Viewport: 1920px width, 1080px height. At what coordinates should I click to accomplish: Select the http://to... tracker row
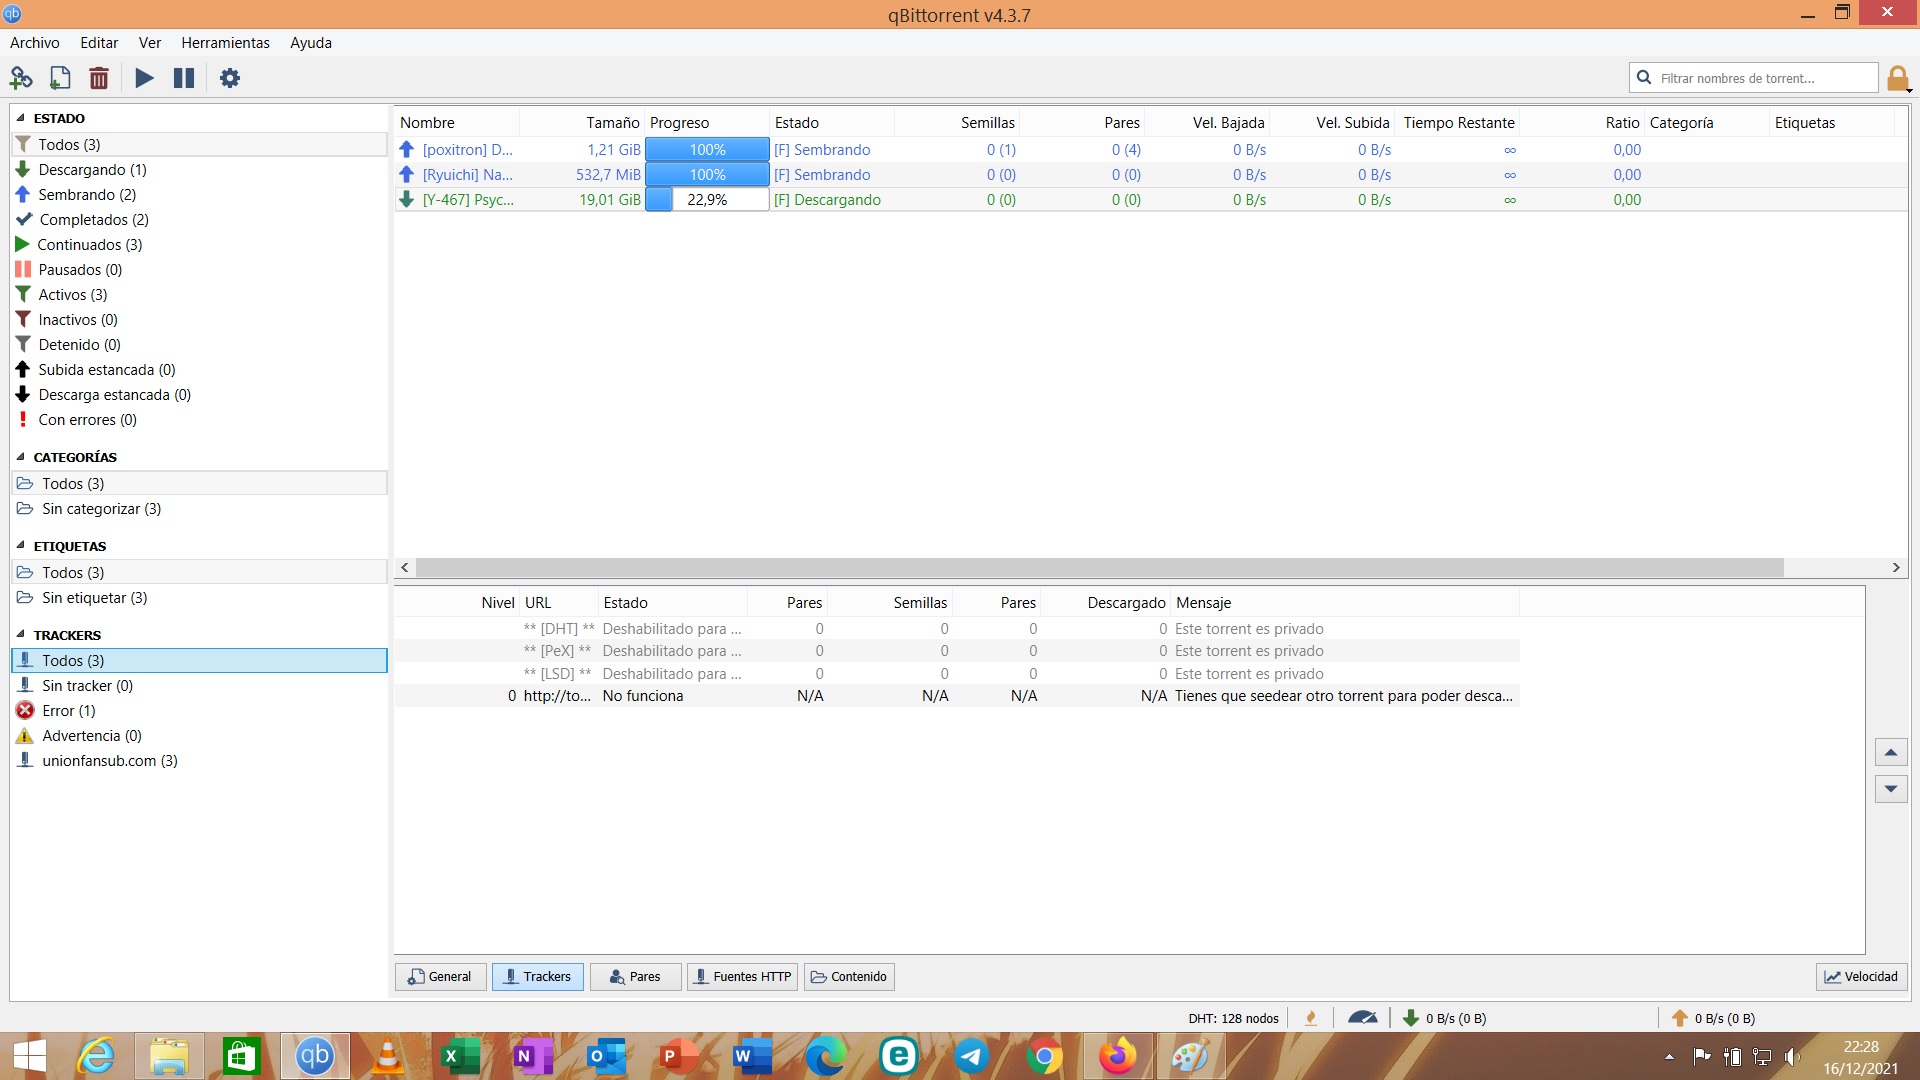coord(957,696)
